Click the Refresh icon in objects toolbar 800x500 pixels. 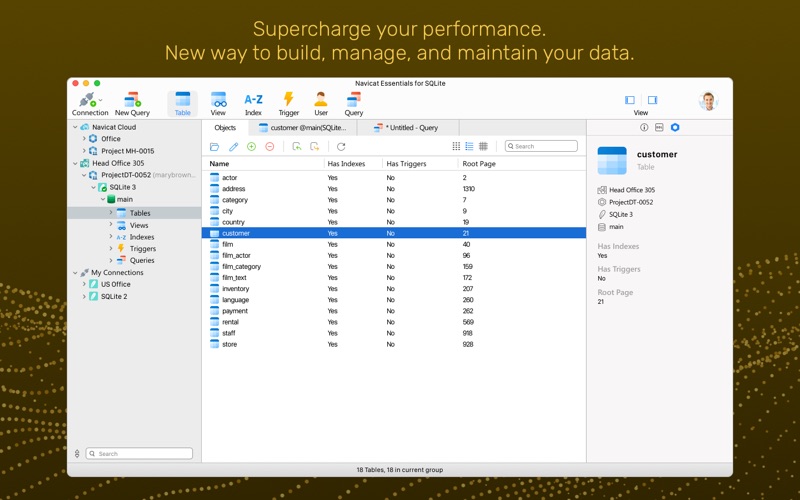(x=341, y=147)
